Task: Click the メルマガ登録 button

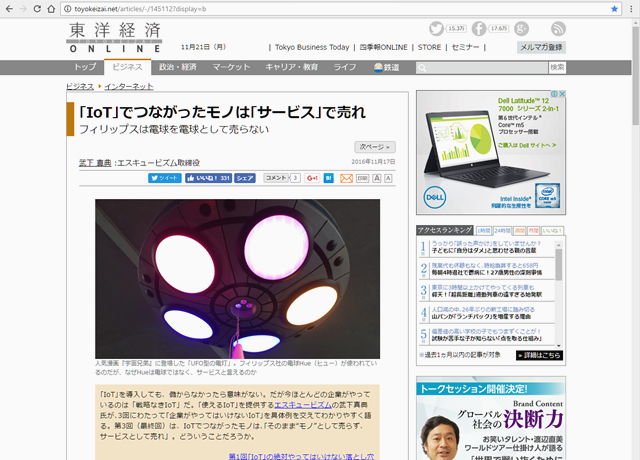Action: click(540, 47)
